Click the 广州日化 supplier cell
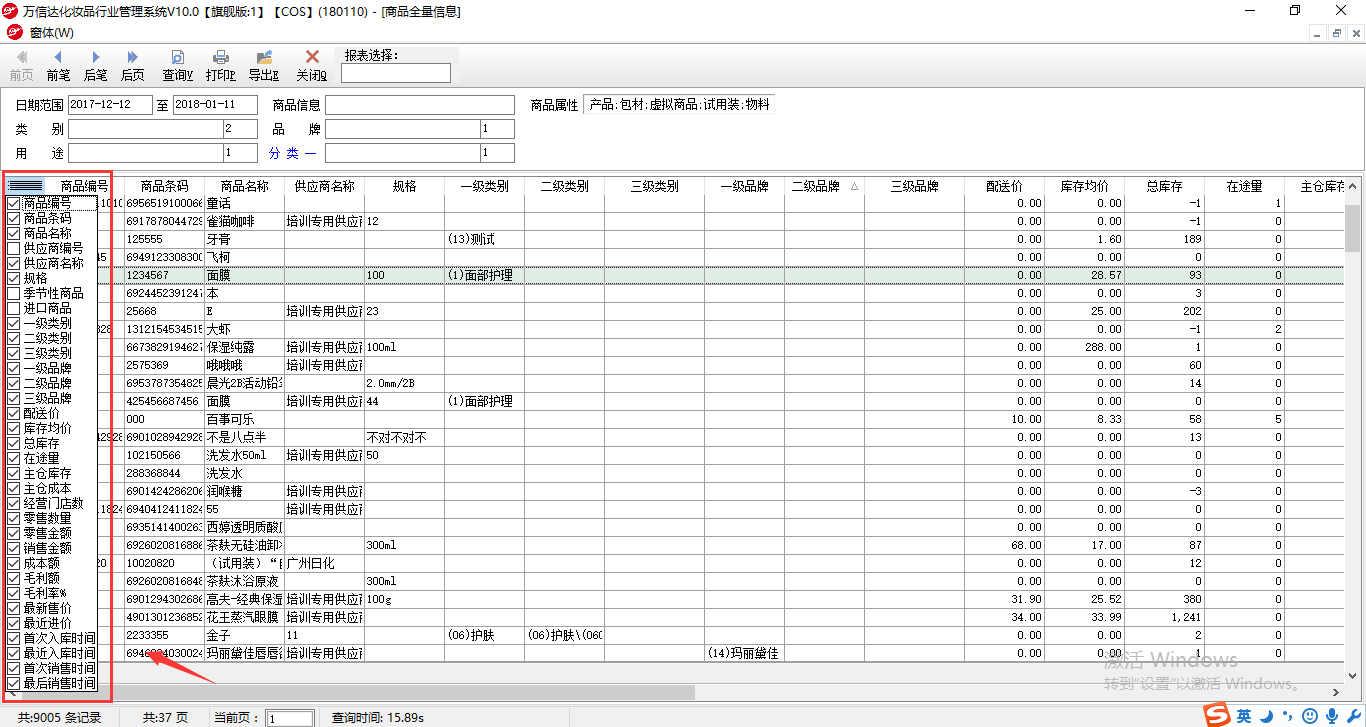 (x=324, y=563)
